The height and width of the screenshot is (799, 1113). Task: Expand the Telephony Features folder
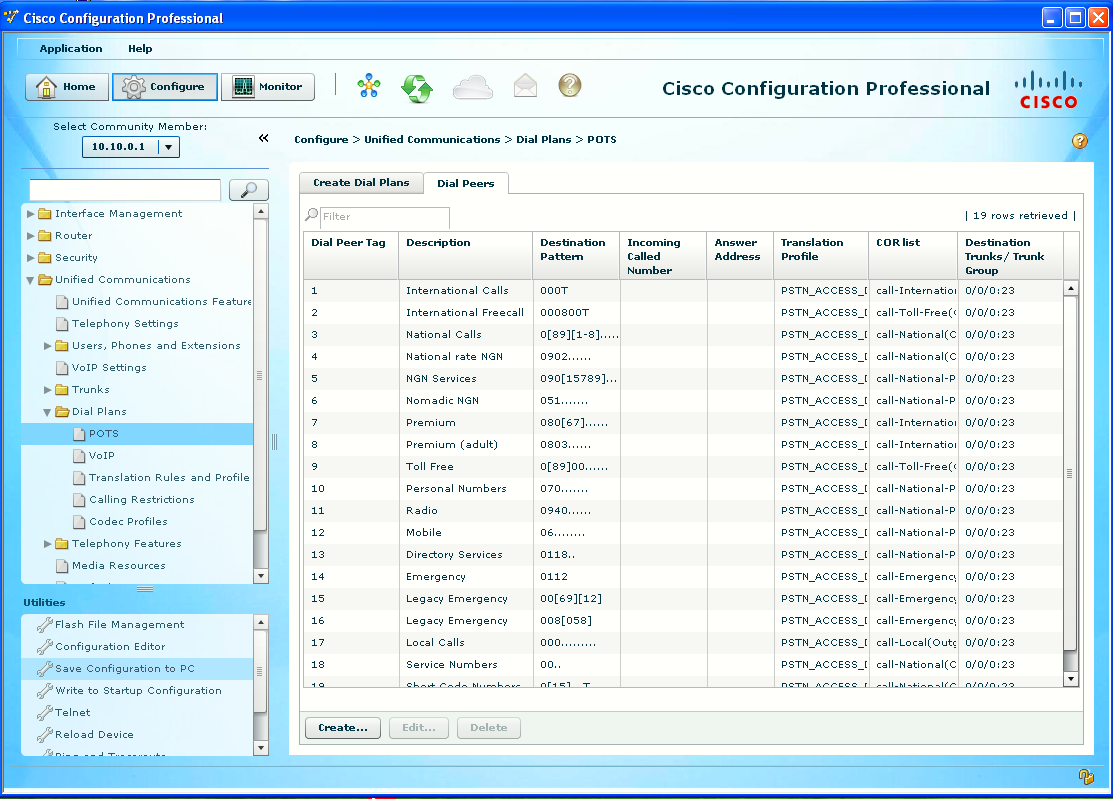point(48,544)
